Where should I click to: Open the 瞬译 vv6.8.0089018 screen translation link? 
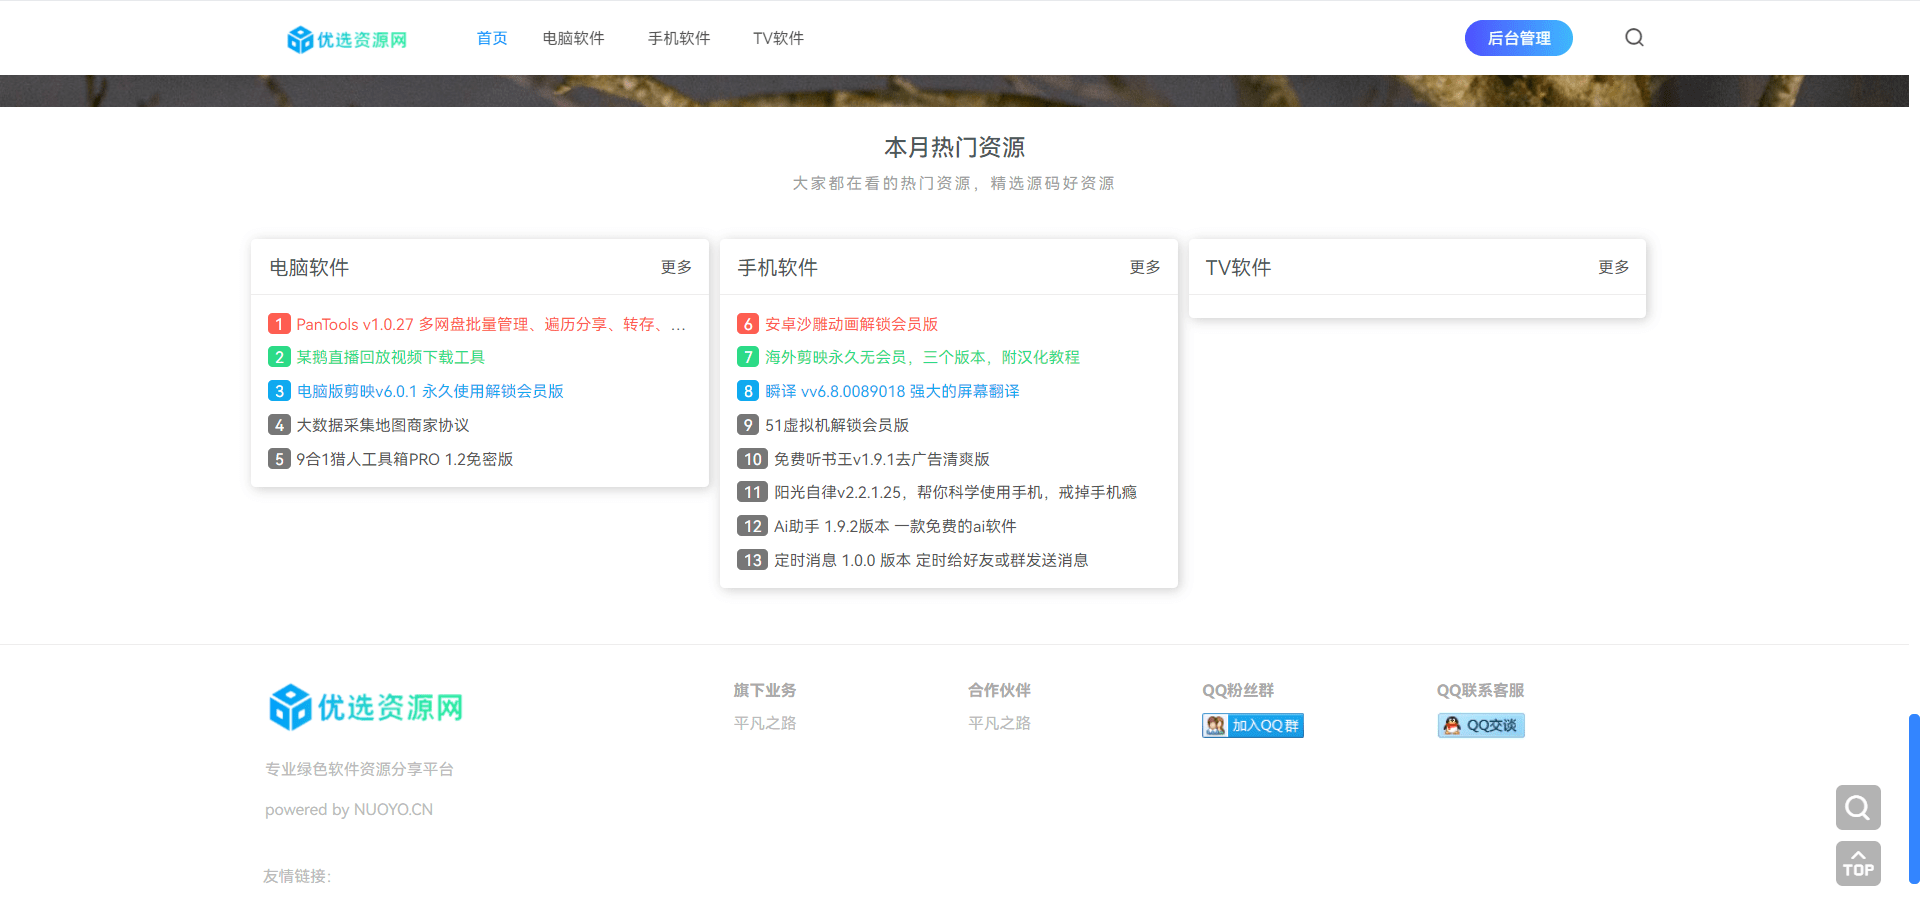tap(892, 390)
